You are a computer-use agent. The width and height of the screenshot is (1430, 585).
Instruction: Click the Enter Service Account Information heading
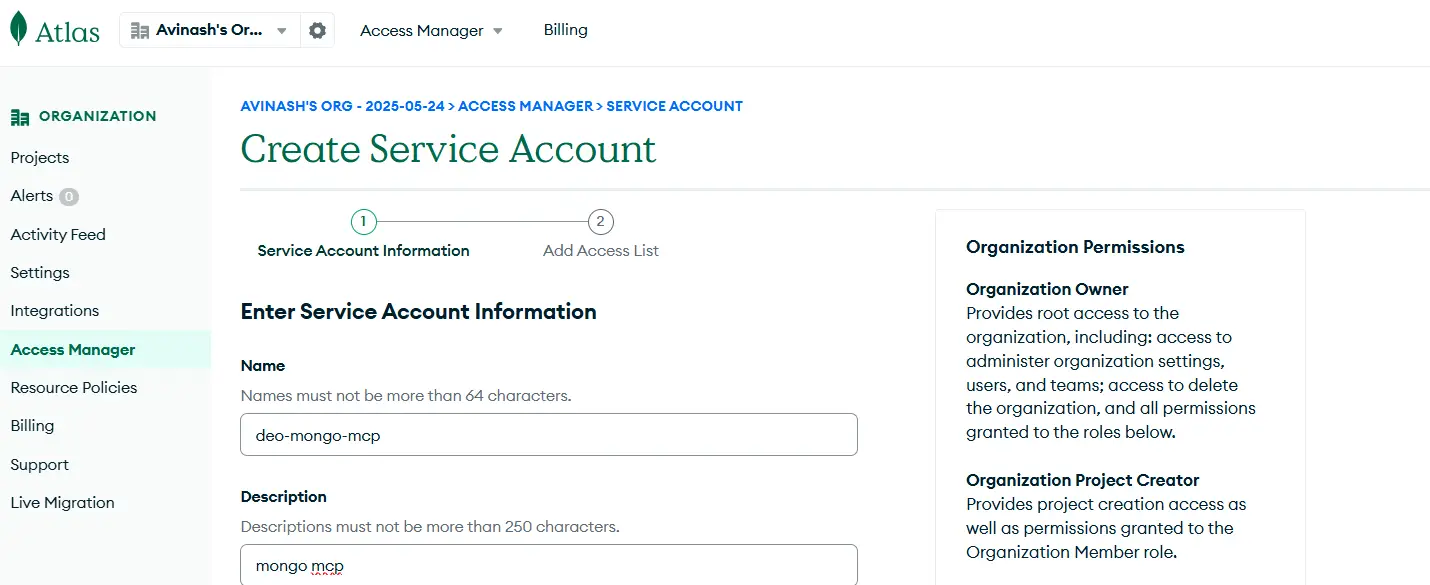pyautogui.click(x=419, y=312)
